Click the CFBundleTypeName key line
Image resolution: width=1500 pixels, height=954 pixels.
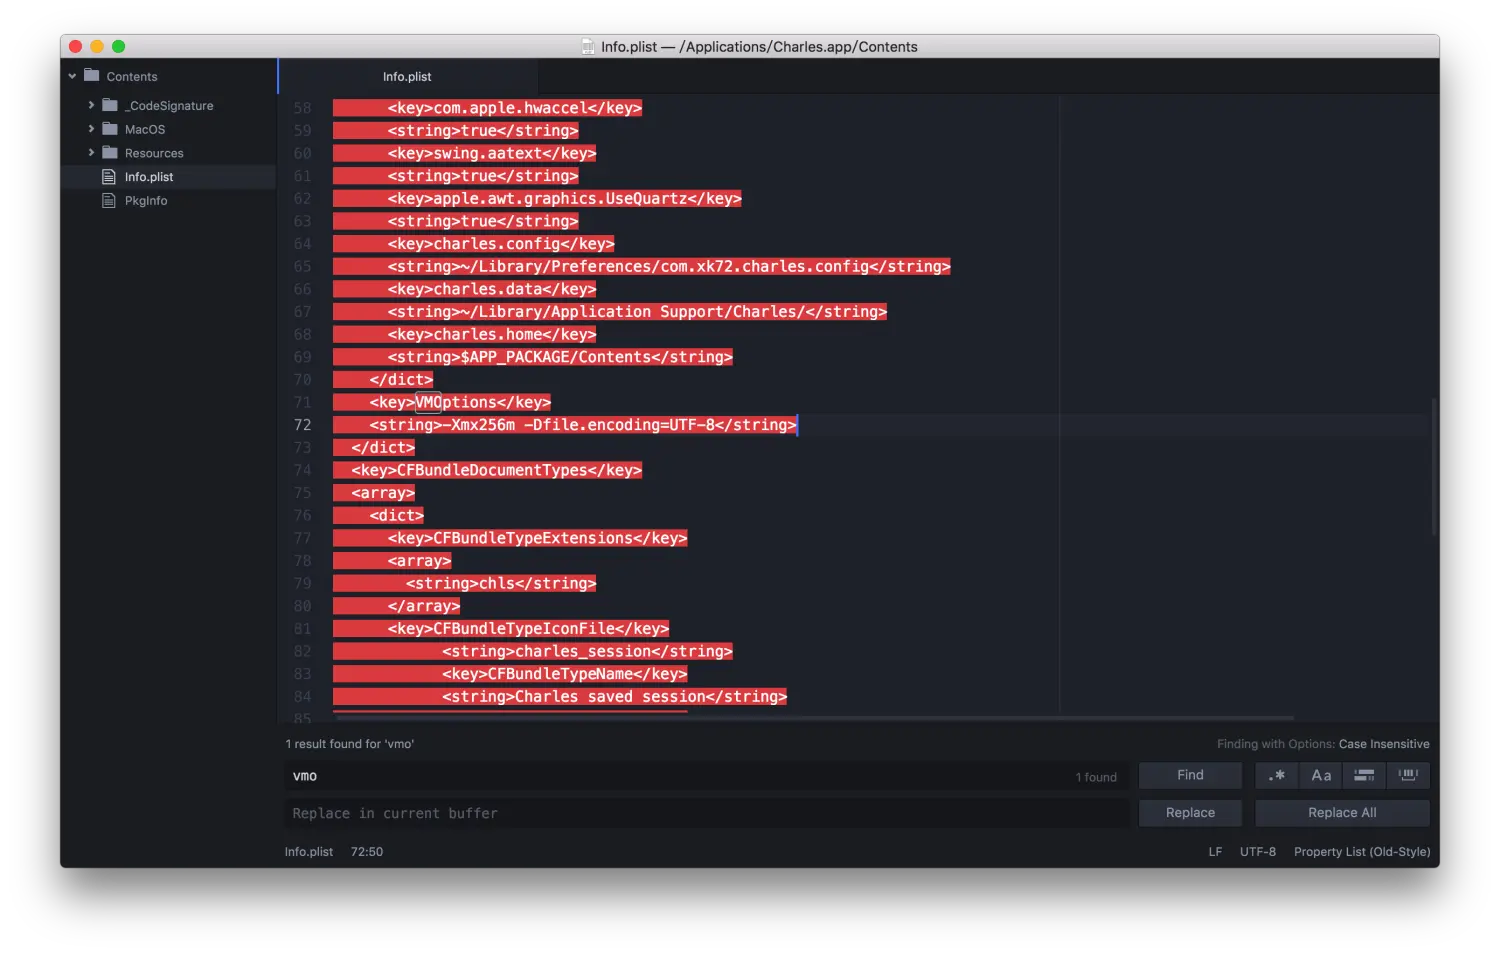click(564, 674)
